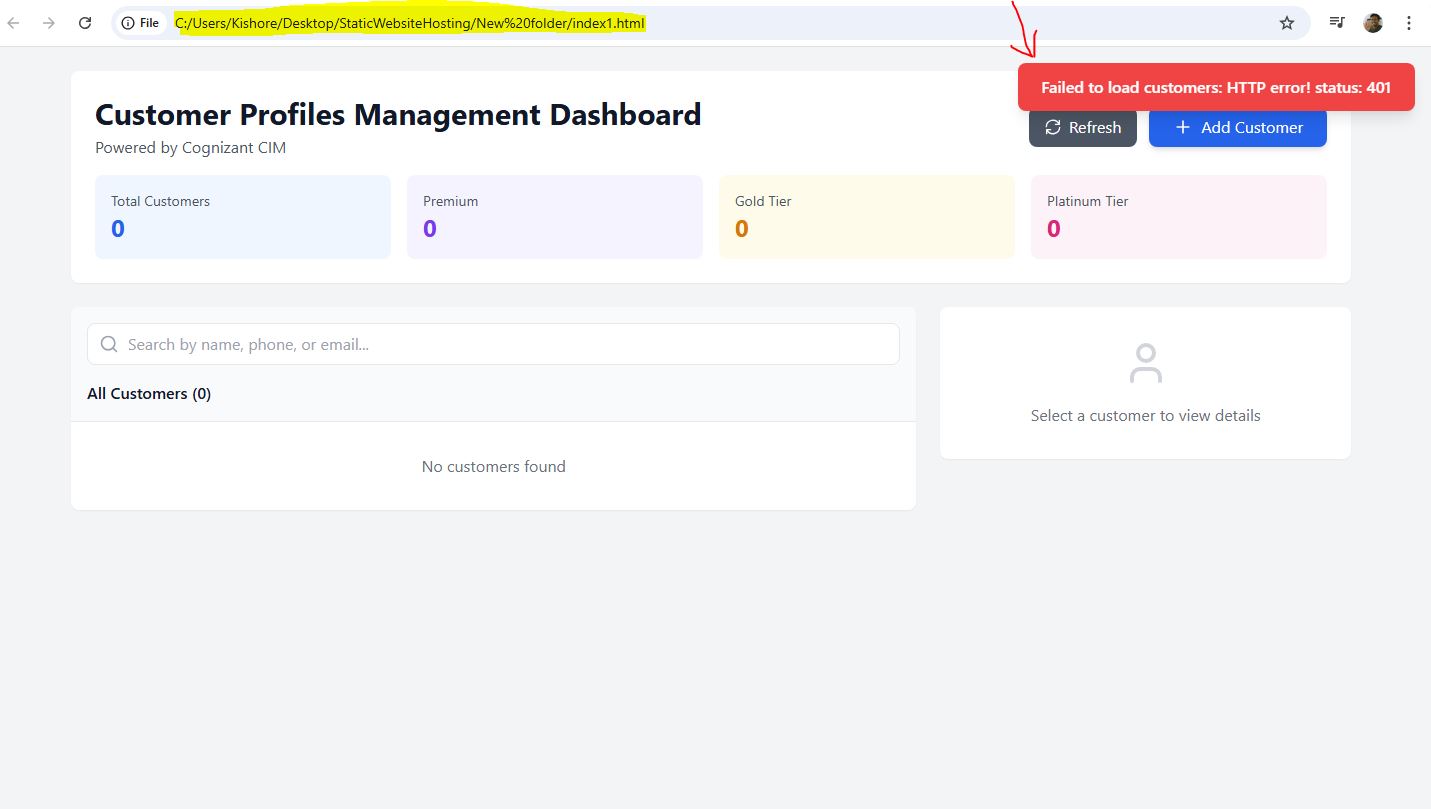Dismiss the red failed to load customers alert
The height and width of the screenshot is (809, 1431).
(1215, 87)
